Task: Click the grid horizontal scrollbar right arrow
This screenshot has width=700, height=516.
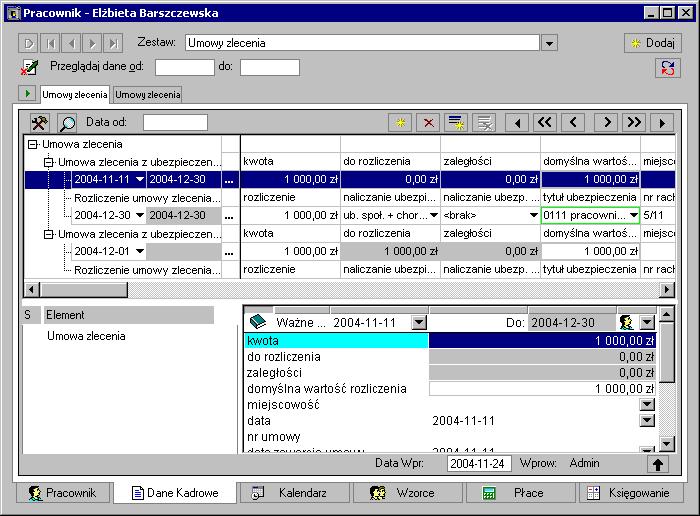Action: (667, 290)
